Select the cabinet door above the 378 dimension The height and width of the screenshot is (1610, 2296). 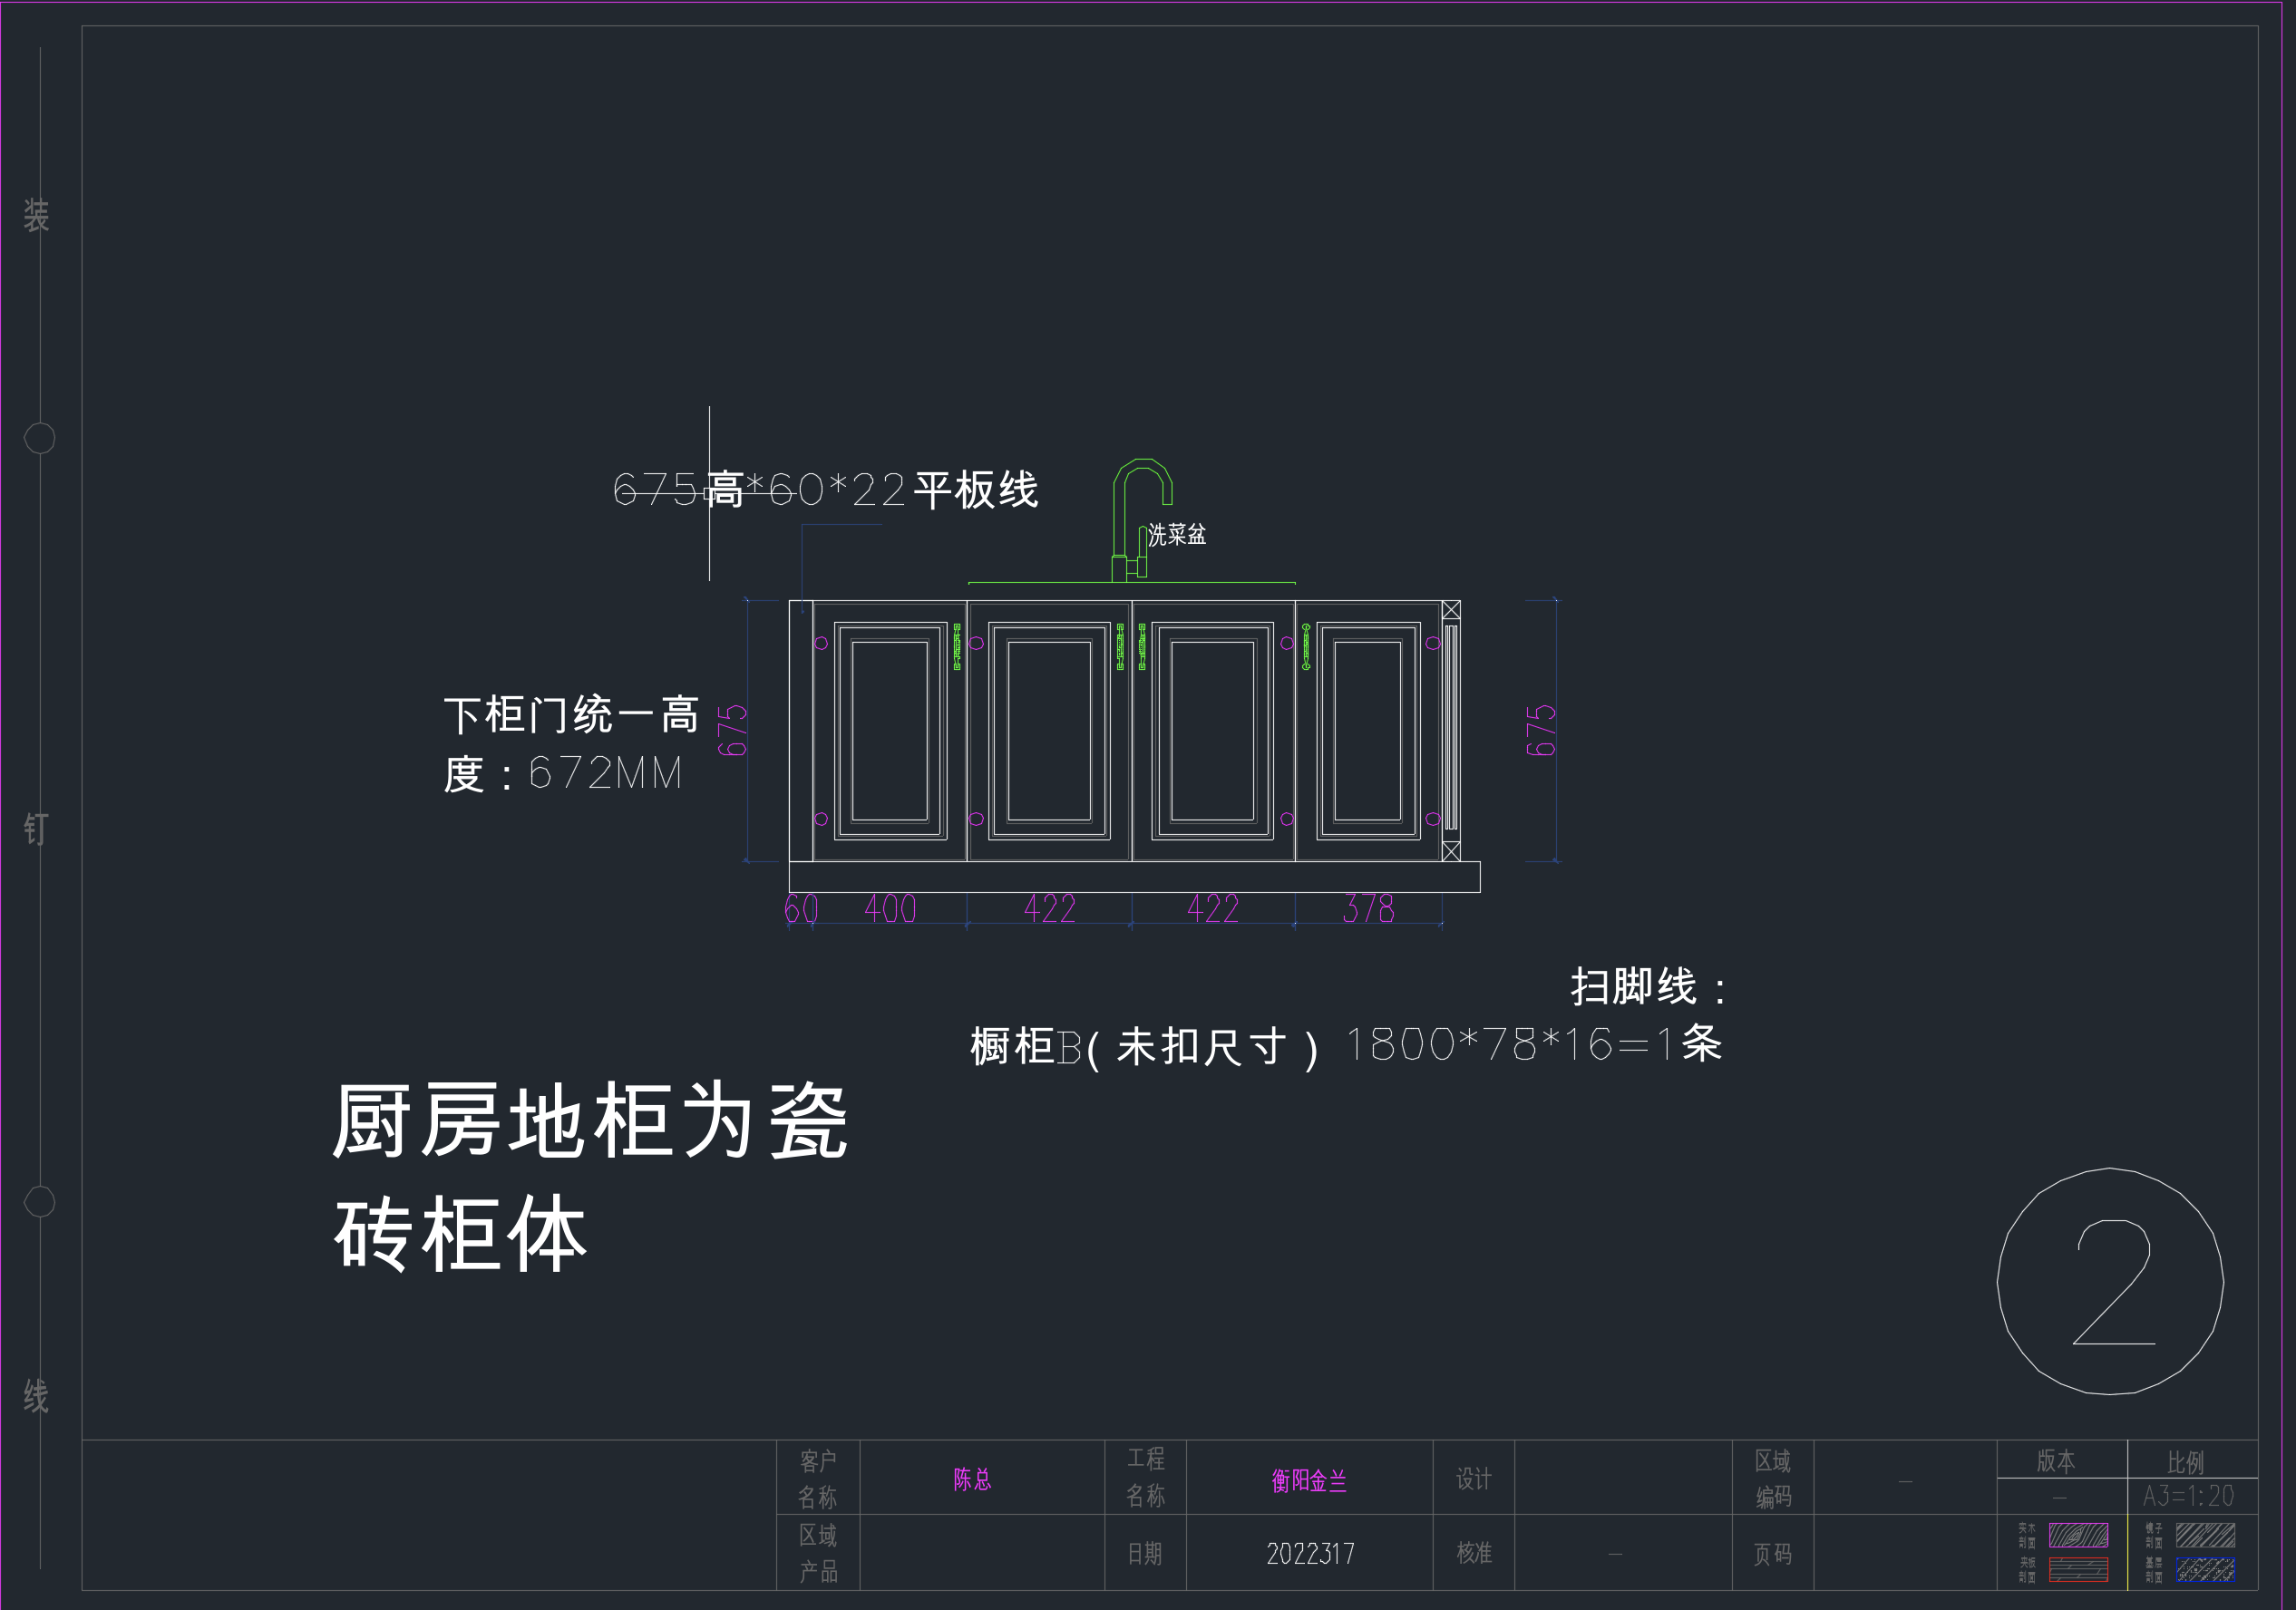point(1368,730)
